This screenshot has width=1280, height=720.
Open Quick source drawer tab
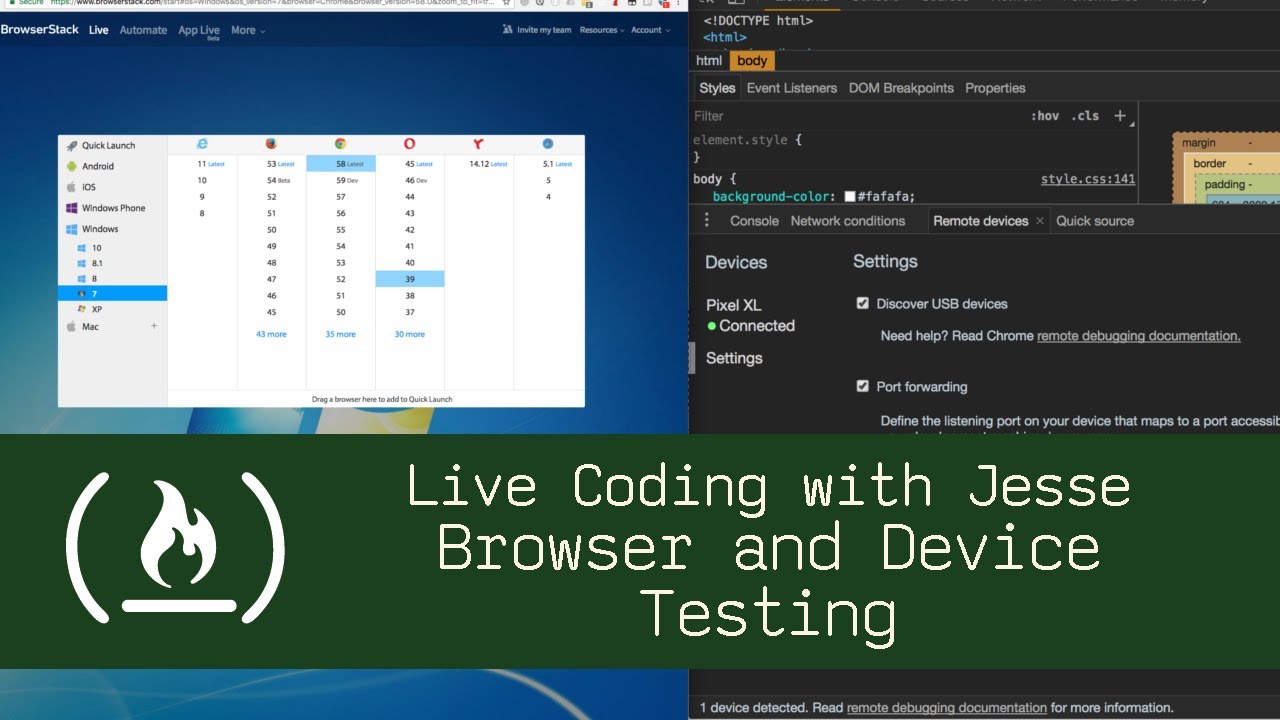click(1095, 221)
